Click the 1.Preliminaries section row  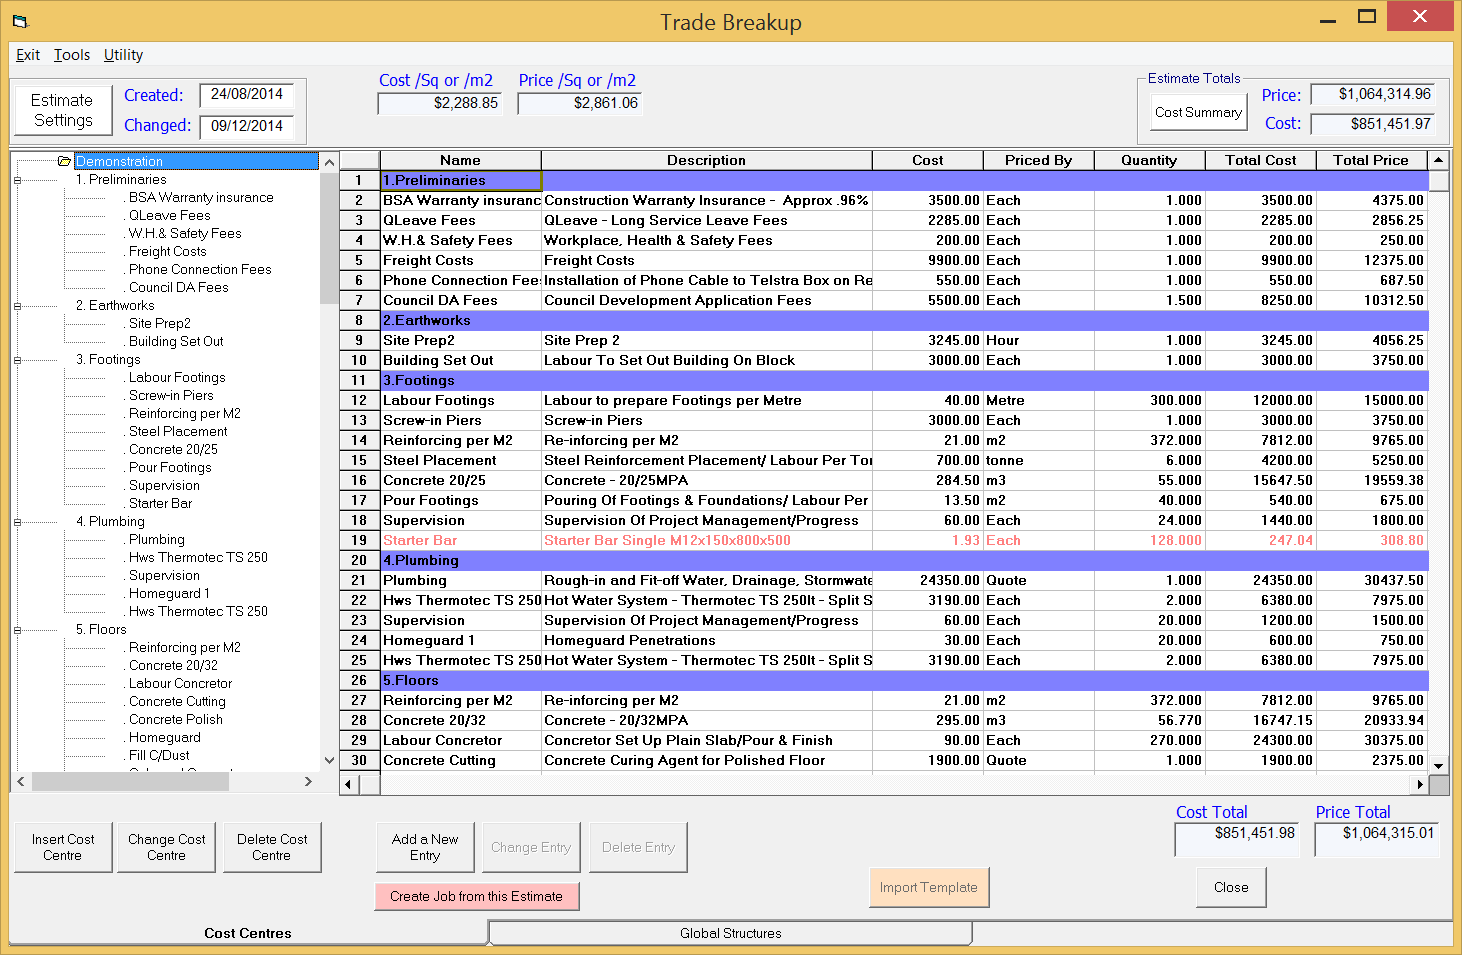(x=904, y=180)
